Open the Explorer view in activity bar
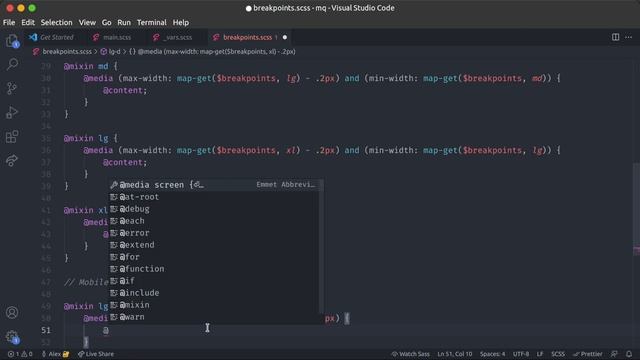Image resolution: width=640 pixels, height=360 pixels. (12, 41)
